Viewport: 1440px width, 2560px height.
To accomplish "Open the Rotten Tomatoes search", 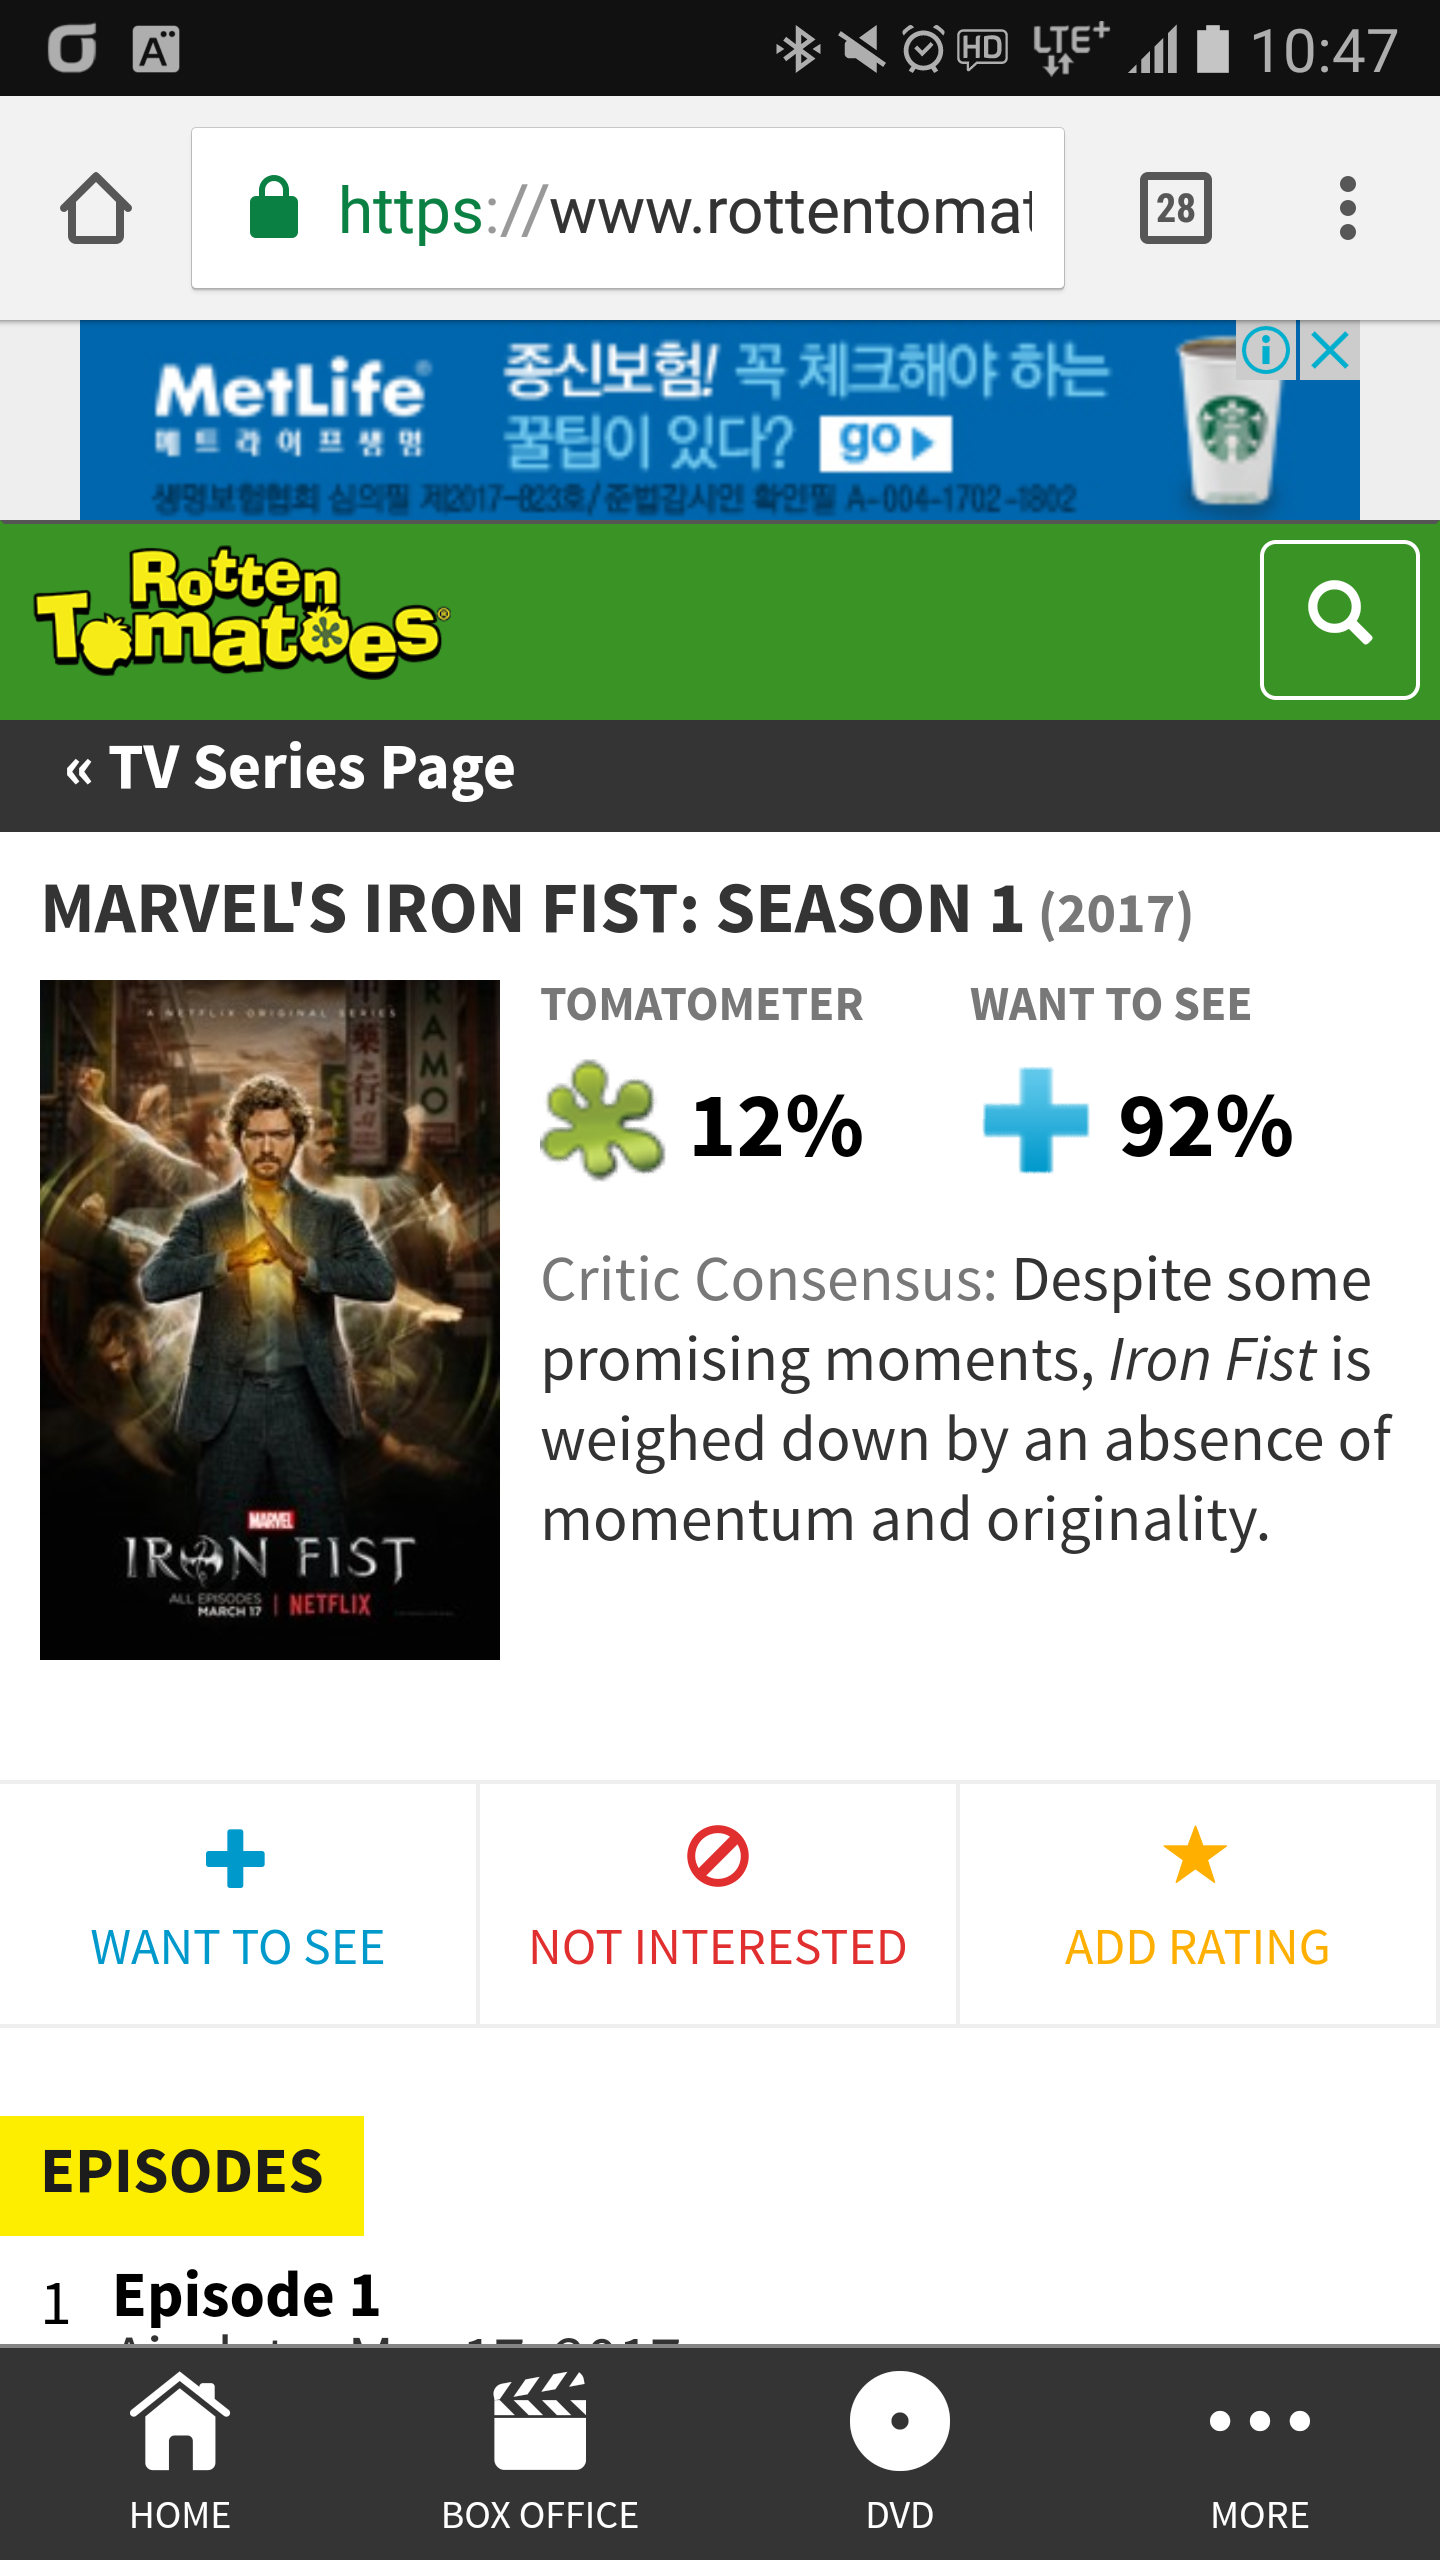I will [x=1339, y=619].
